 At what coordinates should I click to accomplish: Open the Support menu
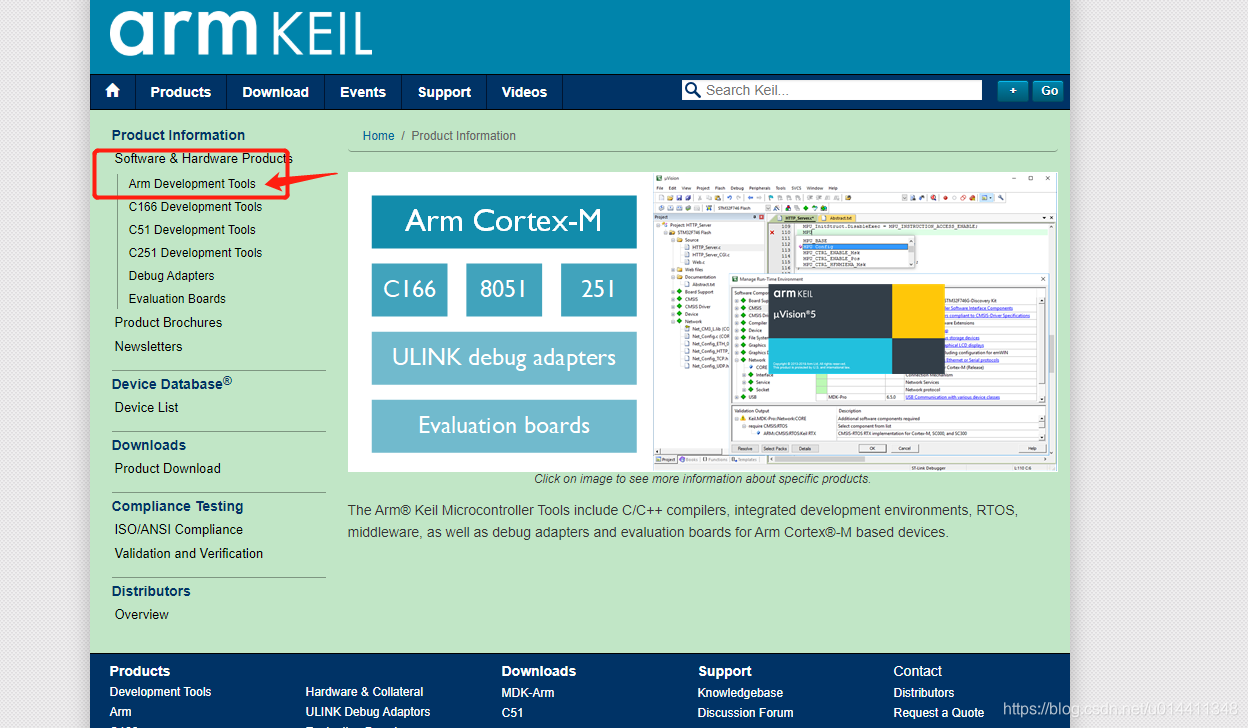(x=444, y=92)
